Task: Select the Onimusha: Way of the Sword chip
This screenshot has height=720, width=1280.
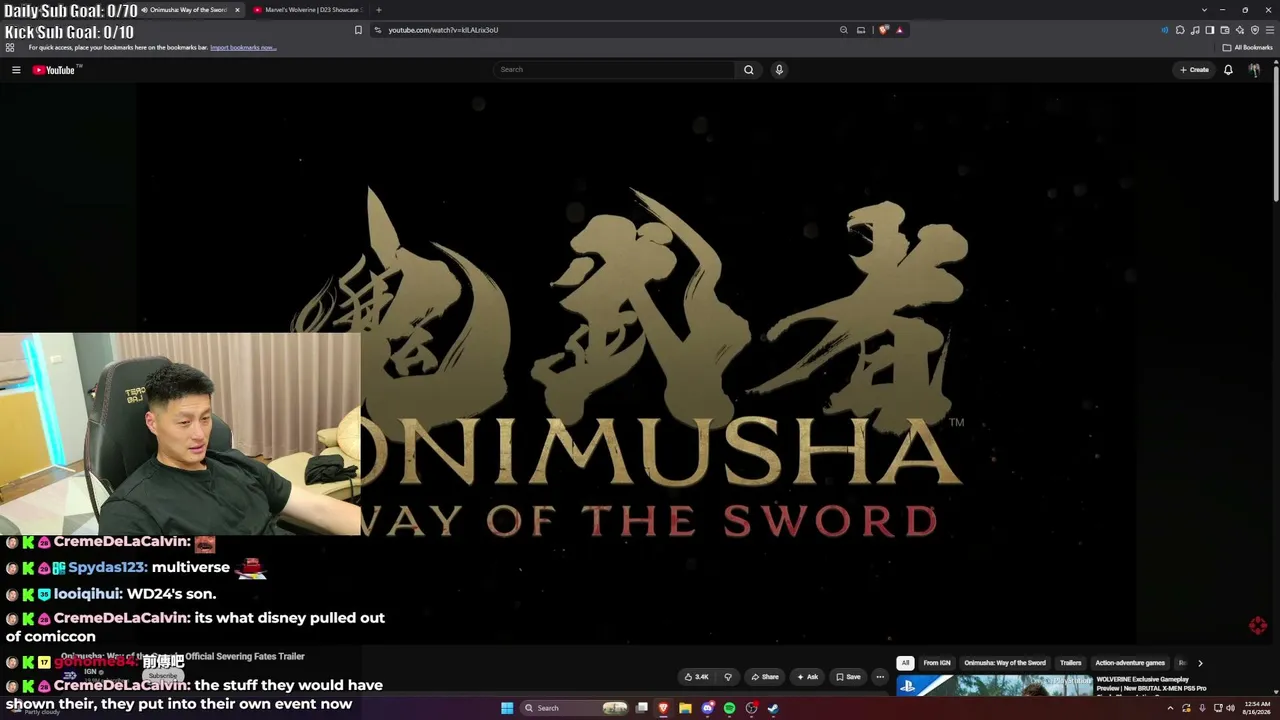Action: tap(1005, 663)
